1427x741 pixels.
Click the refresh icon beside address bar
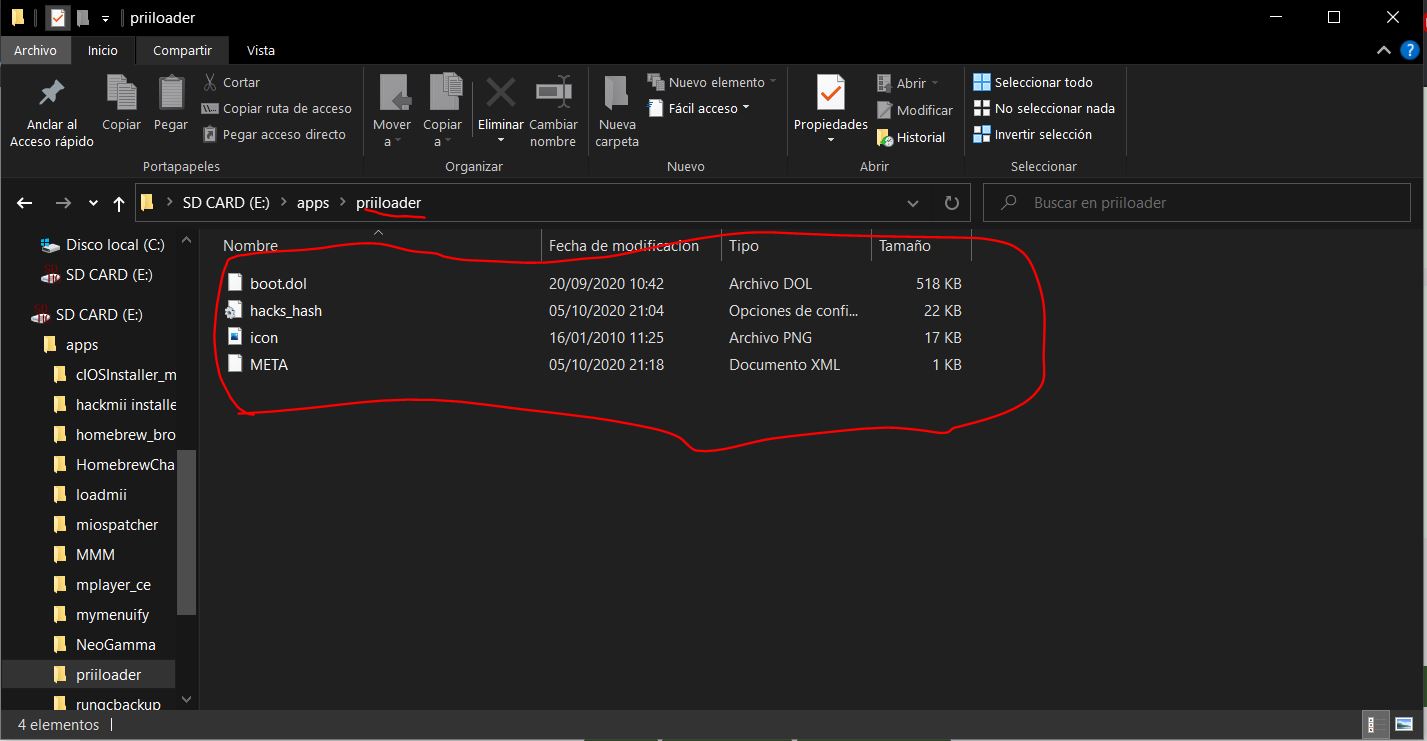tap(951, 203)
